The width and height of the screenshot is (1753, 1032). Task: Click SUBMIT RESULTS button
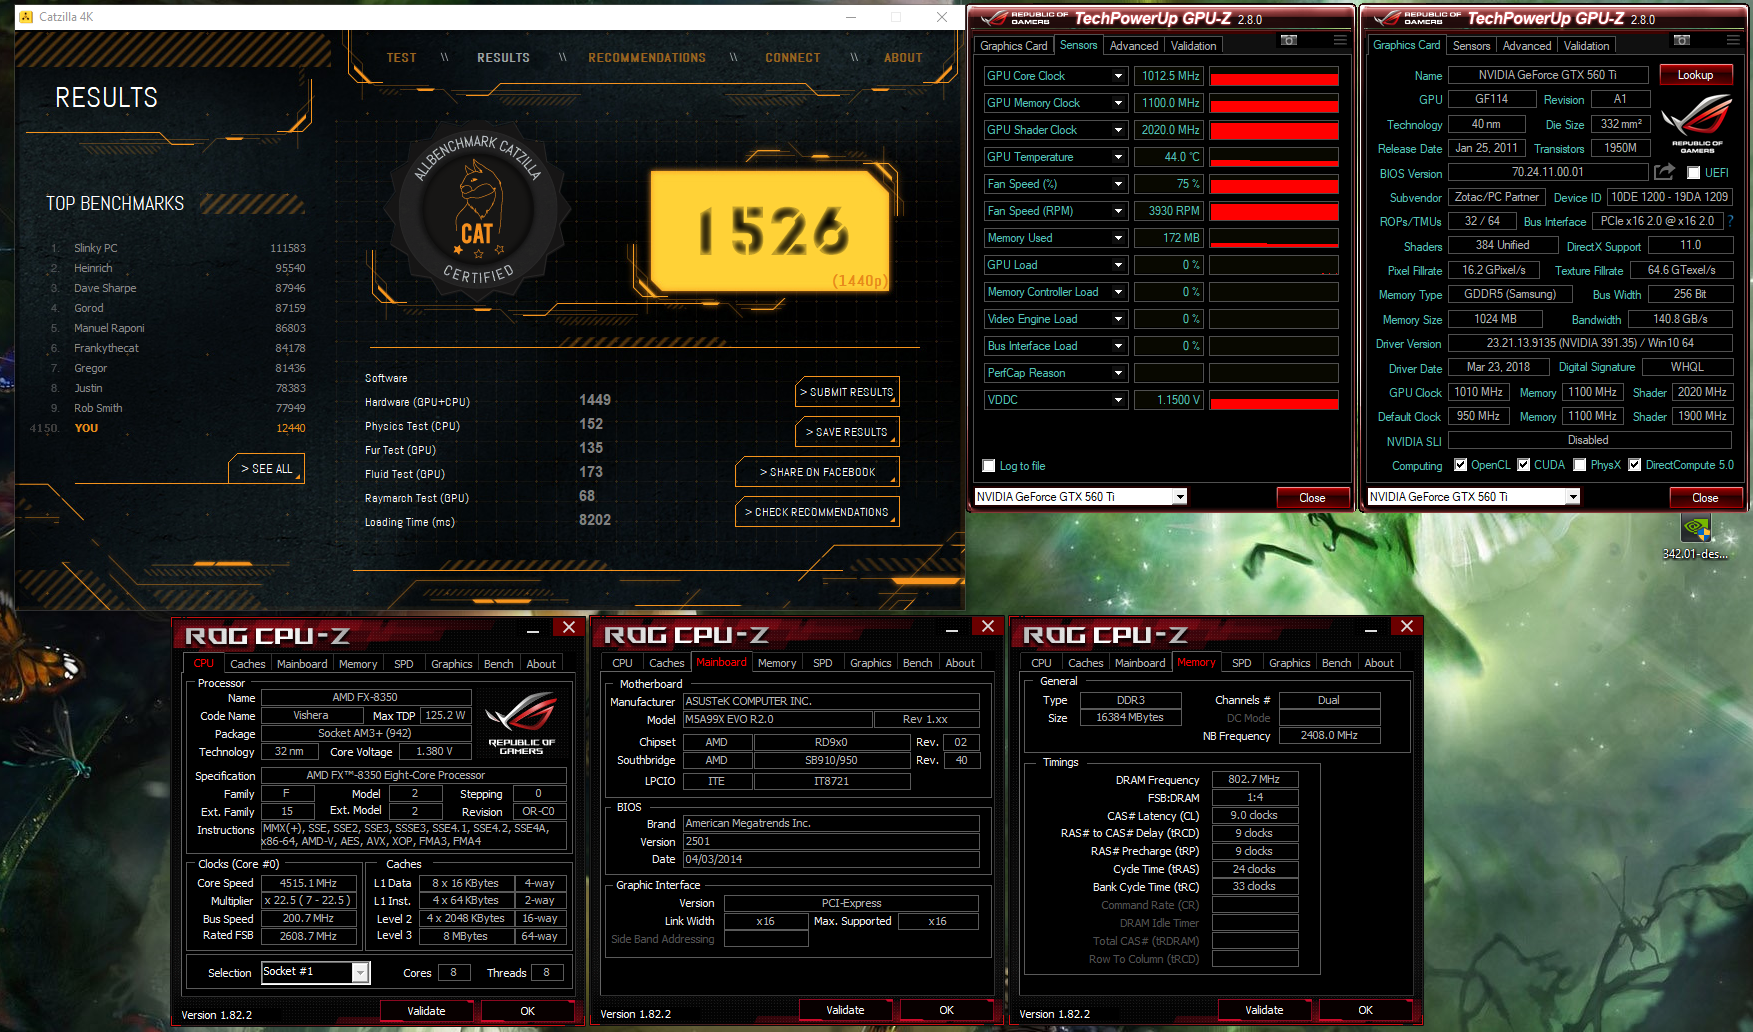pyautogui.click(x=848, y=392)
